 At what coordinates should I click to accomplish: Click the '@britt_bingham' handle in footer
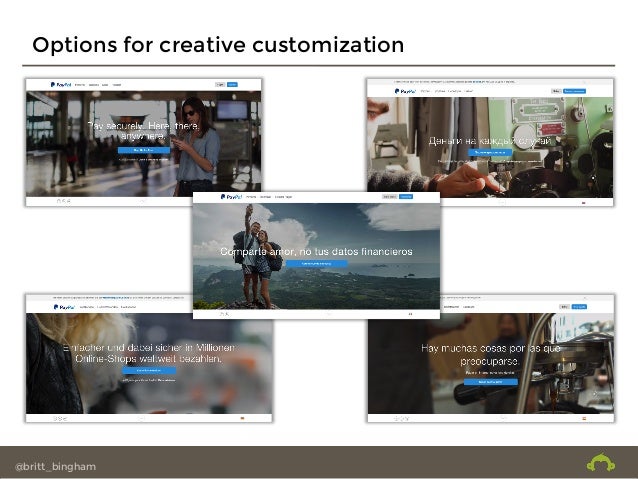tap(55, 466)
